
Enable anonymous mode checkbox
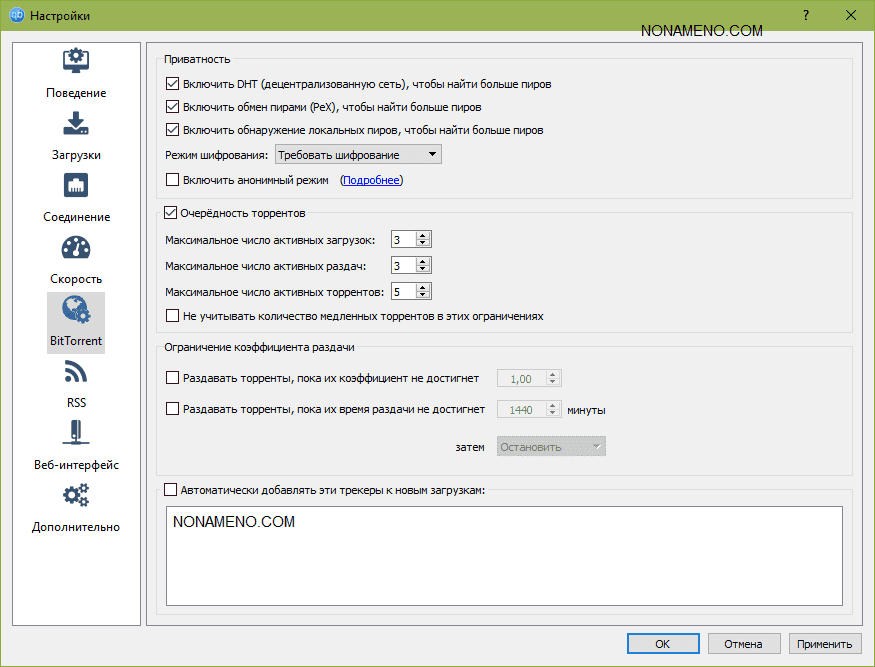(172, 181)
